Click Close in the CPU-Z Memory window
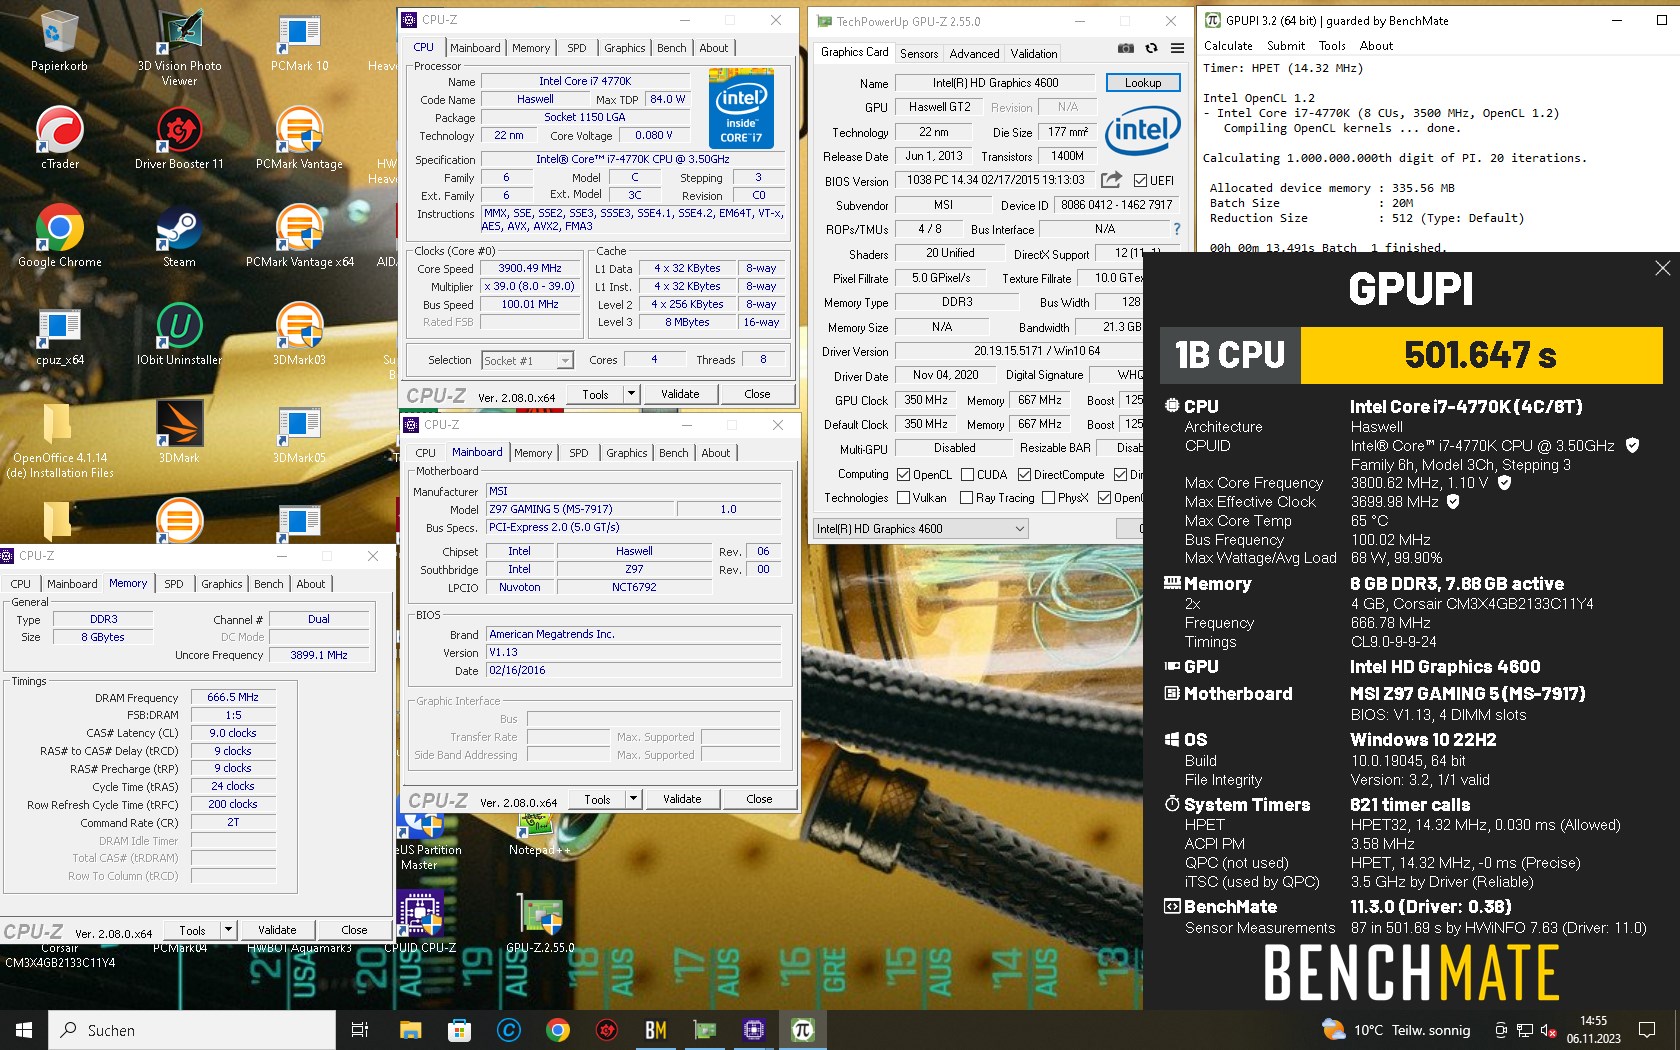The height and width of the screenshot is (1050, 1680). click(354, 930)
